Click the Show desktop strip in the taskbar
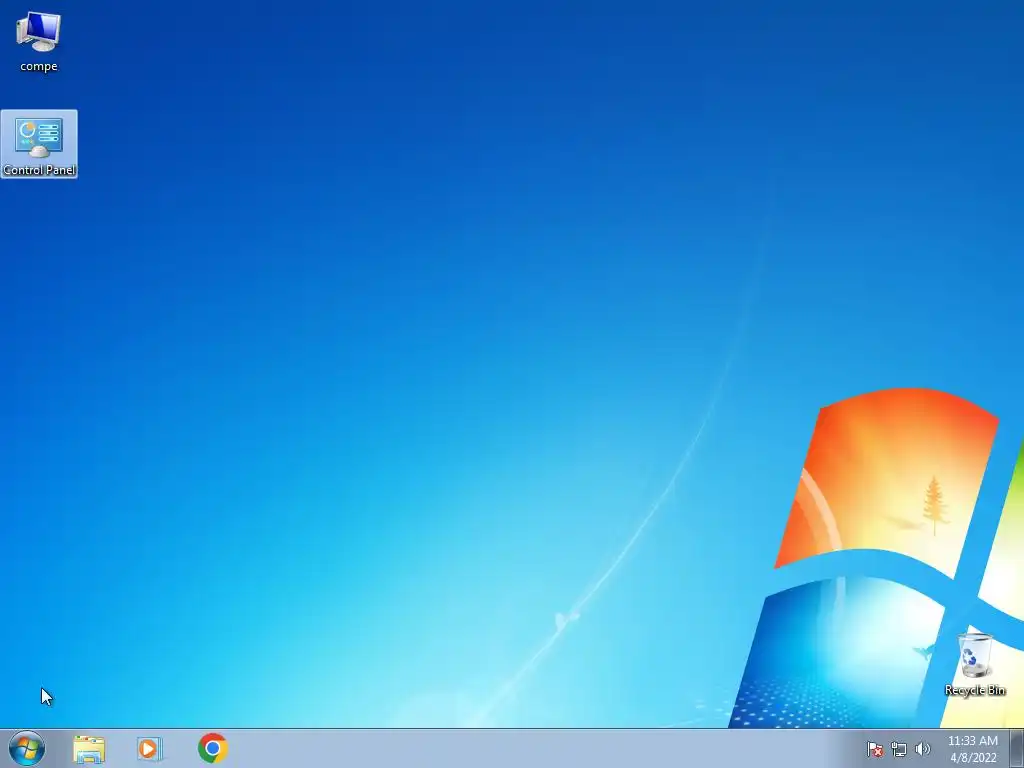The image size is (1024, 768). tap(1017, 748)
